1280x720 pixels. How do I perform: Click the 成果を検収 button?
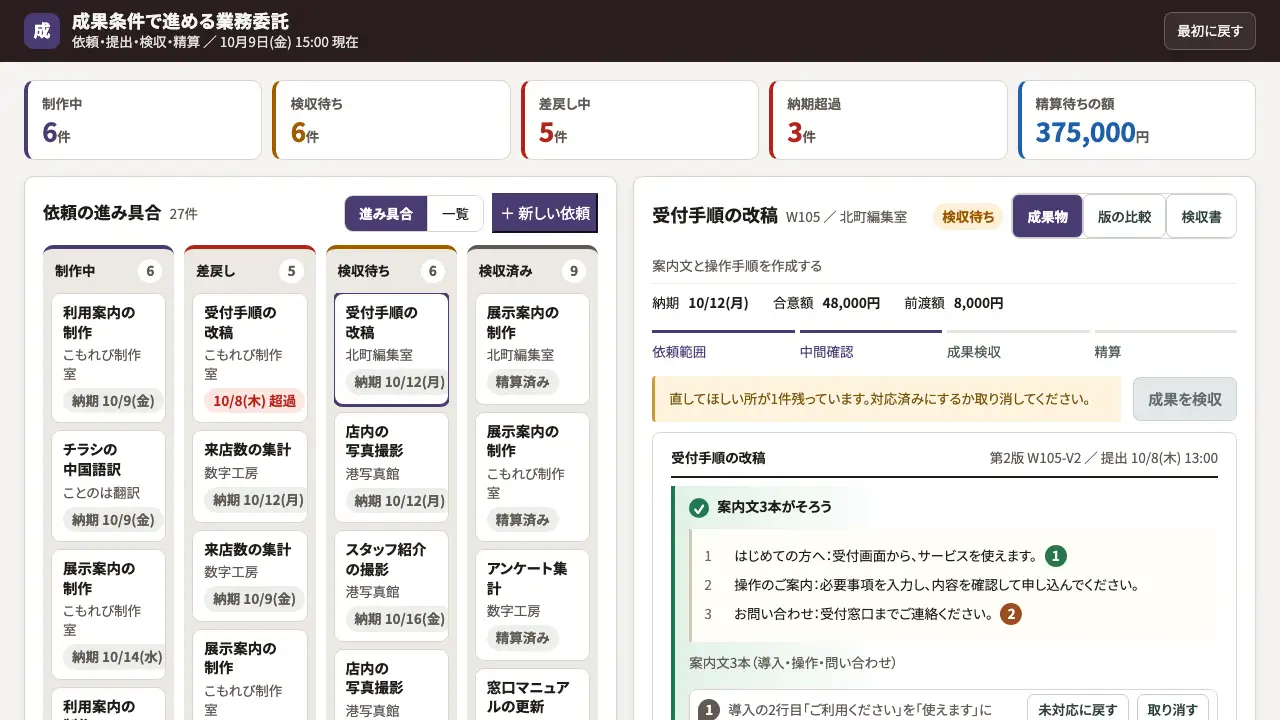point(1185,399)
